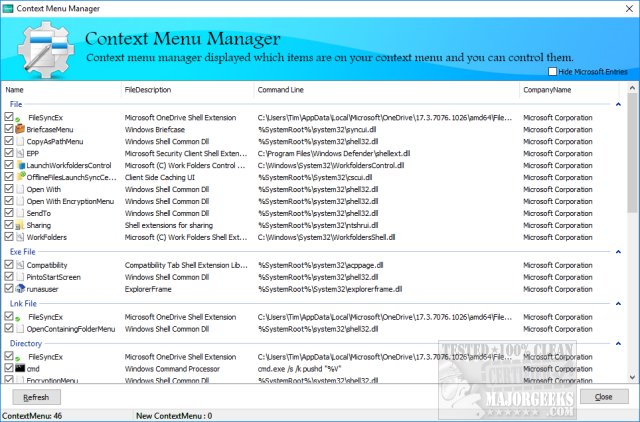640x422 pixels.
Task: Click the WorkfoldersControl.dll path
Action: [x=331, y=165]
